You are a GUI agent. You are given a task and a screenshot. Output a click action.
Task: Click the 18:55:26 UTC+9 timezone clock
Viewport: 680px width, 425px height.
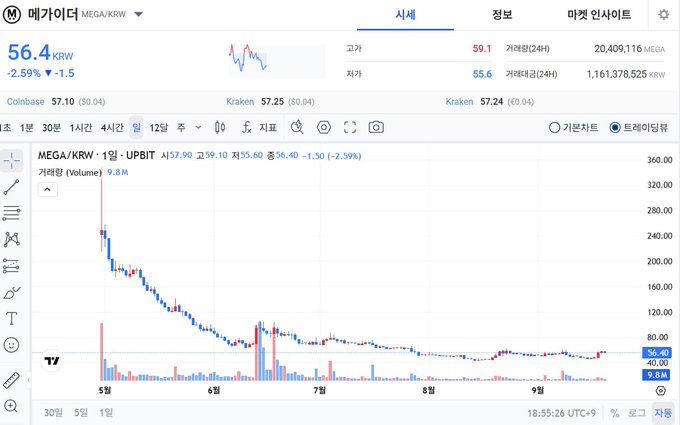(562, 413)
